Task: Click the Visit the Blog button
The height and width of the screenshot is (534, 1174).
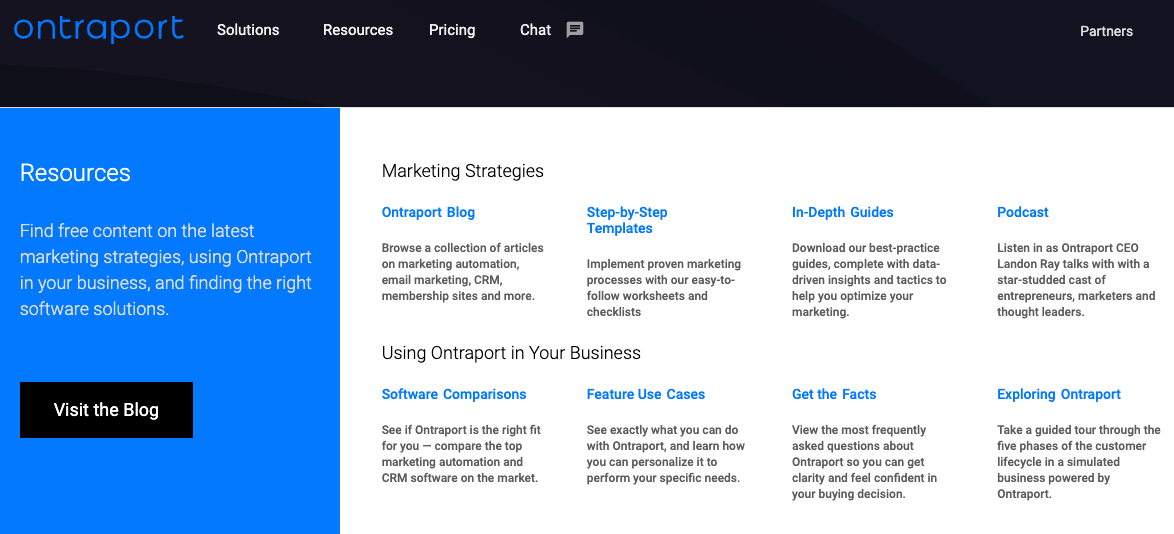Action: [106, 410]
